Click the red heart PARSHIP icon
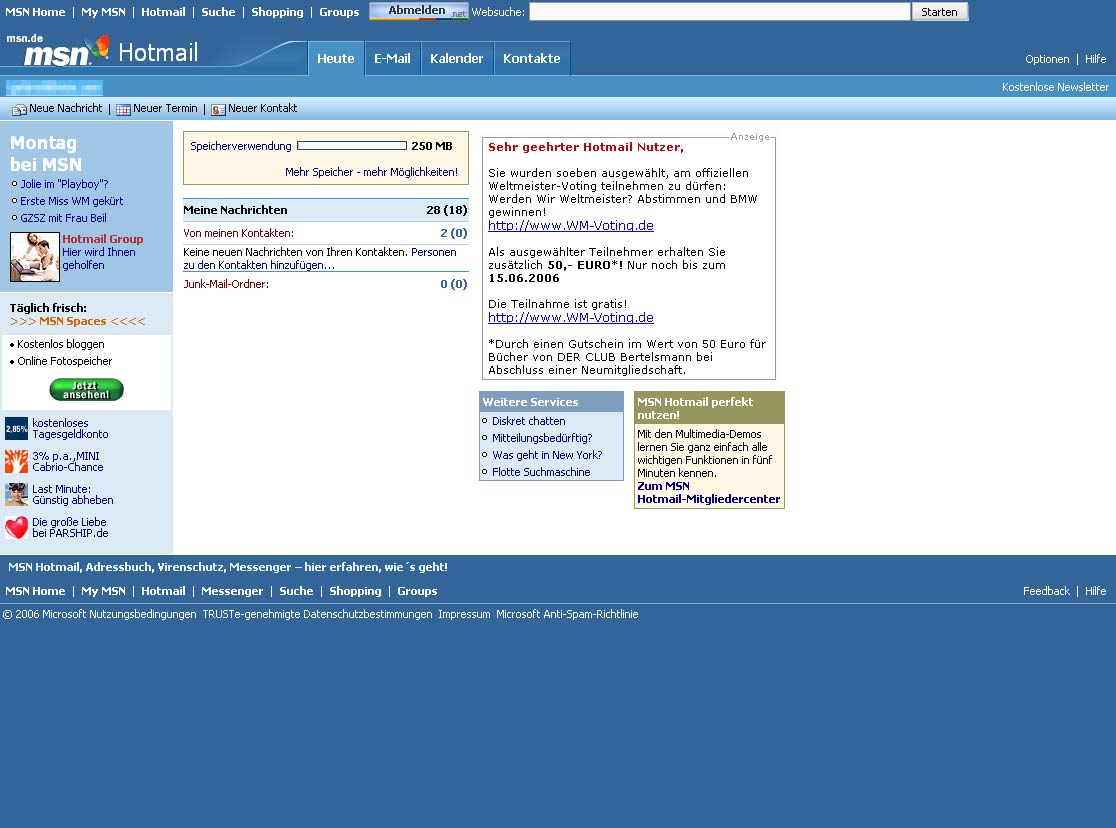The height and width of the screenshot is (828, 1116). click(16, 528)
